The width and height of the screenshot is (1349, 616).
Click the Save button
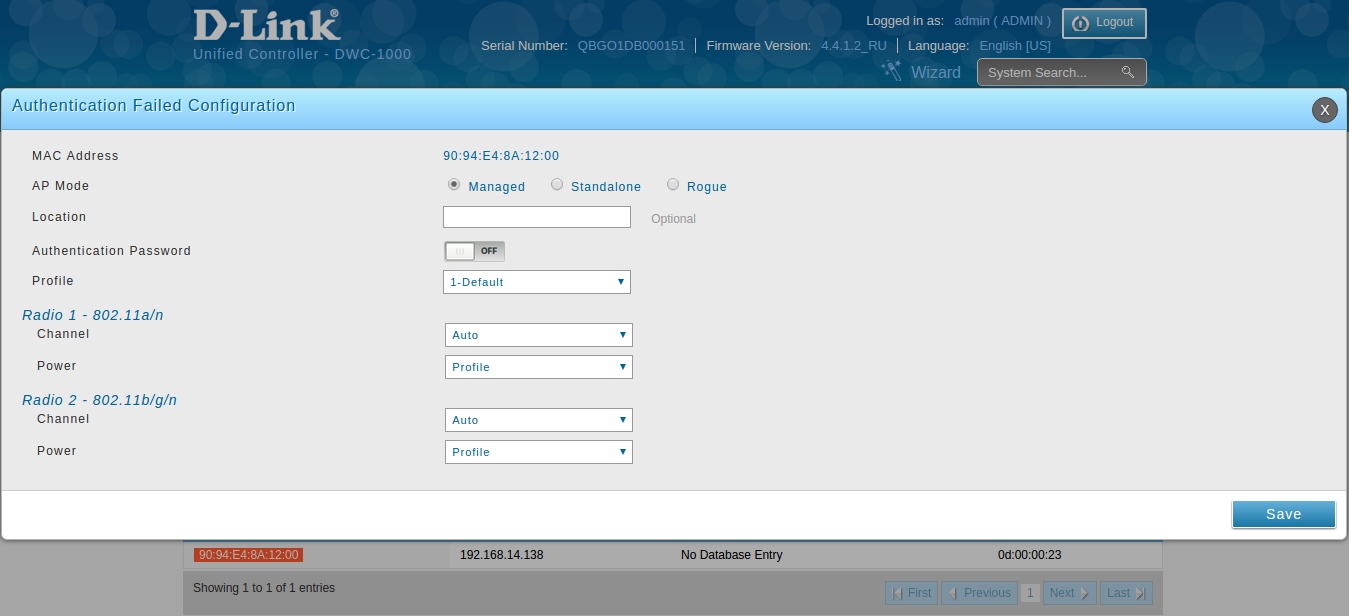[1283, 514]
